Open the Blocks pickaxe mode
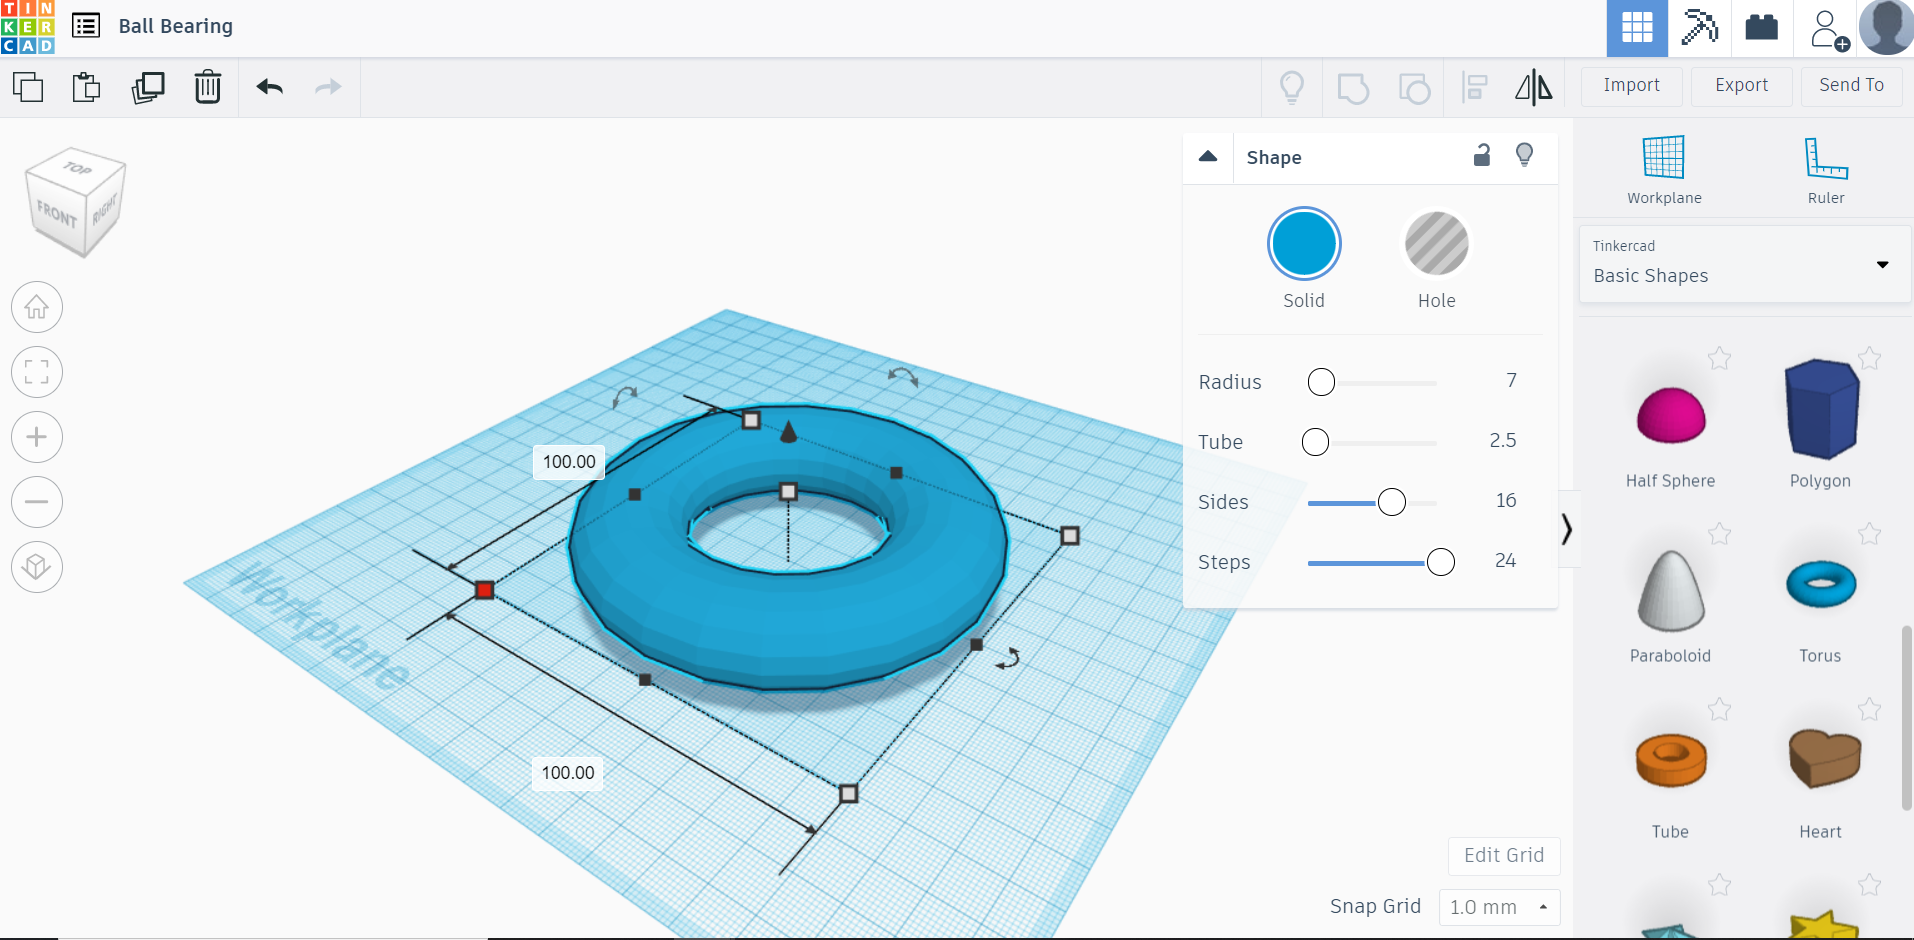The height and width of the screenshot is (940, 1914). 1699,27
